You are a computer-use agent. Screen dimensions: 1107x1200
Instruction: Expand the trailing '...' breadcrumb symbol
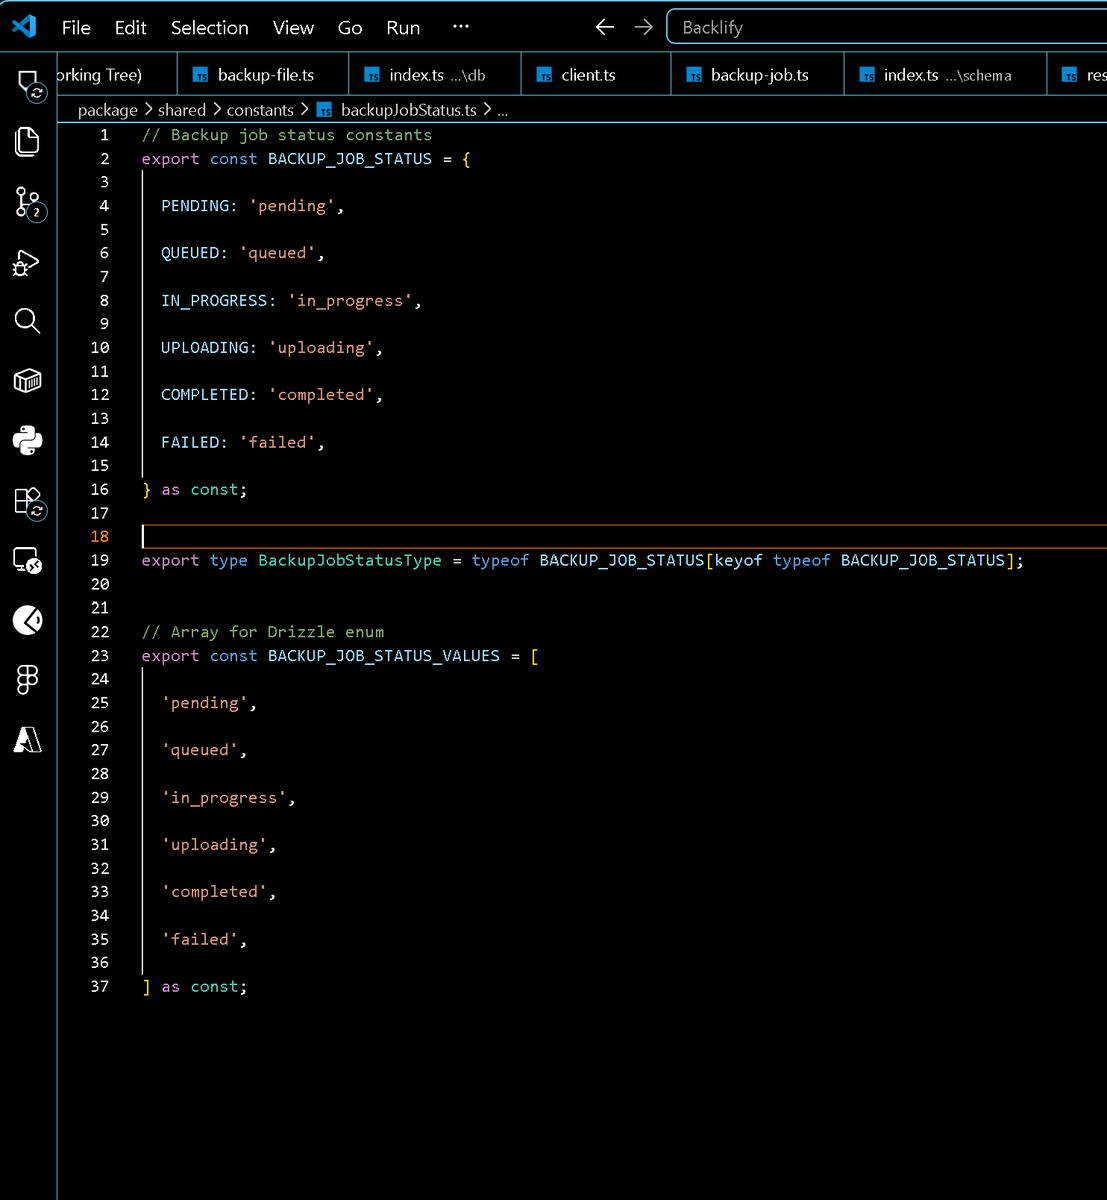point(502,110)
